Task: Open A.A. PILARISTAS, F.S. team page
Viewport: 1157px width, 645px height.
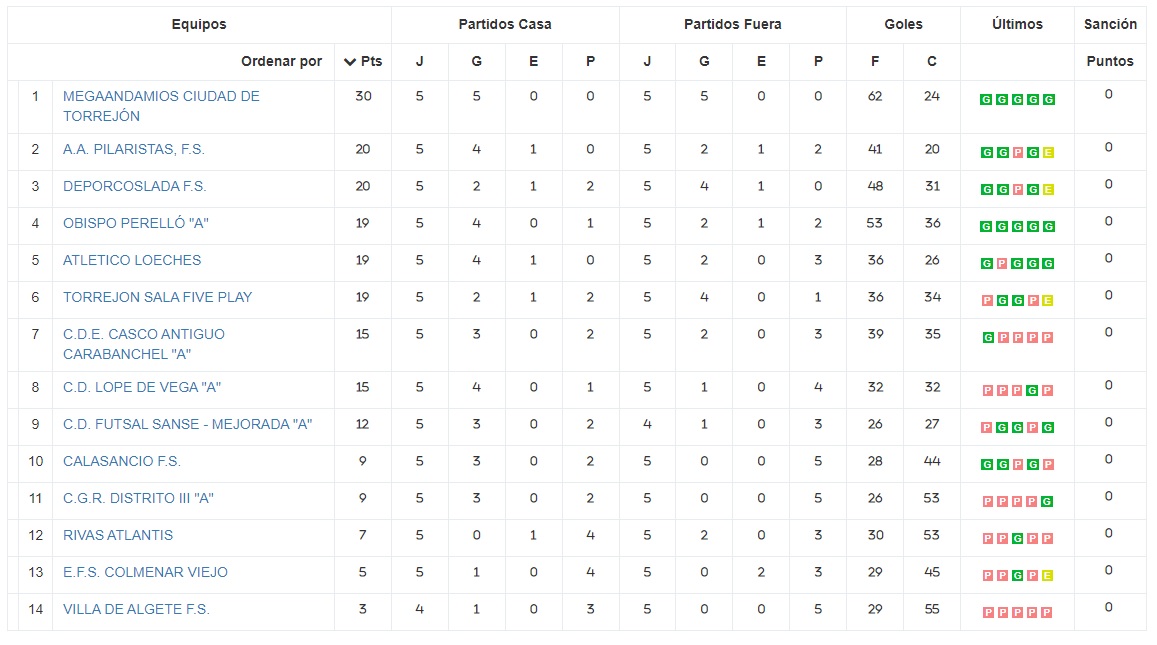Action: [134, 149]
